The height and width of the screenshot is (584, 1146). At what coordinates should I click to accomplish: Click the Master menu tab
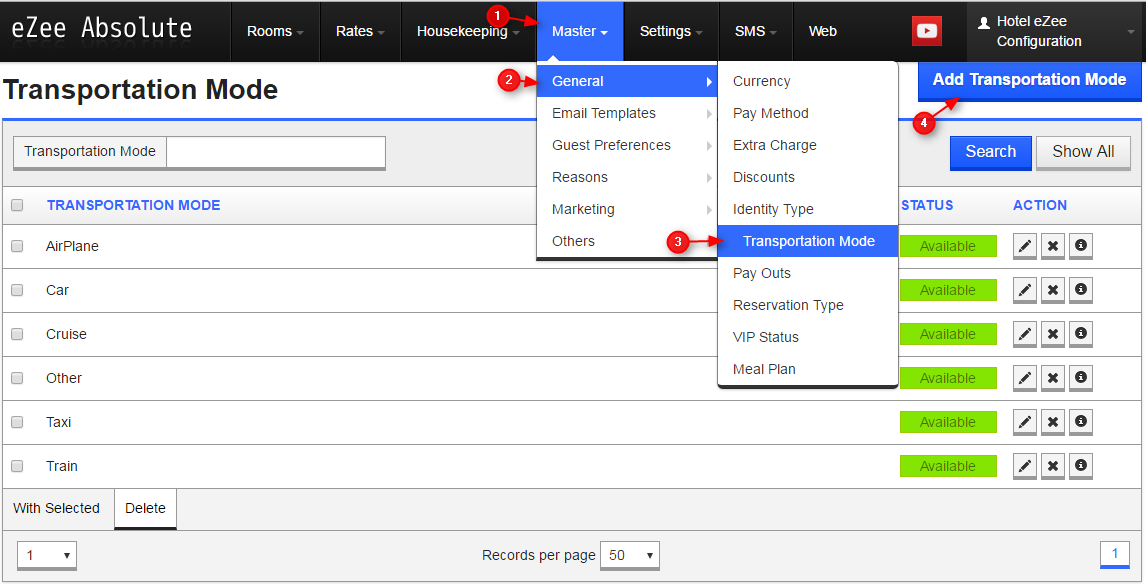tap(580, 31)
